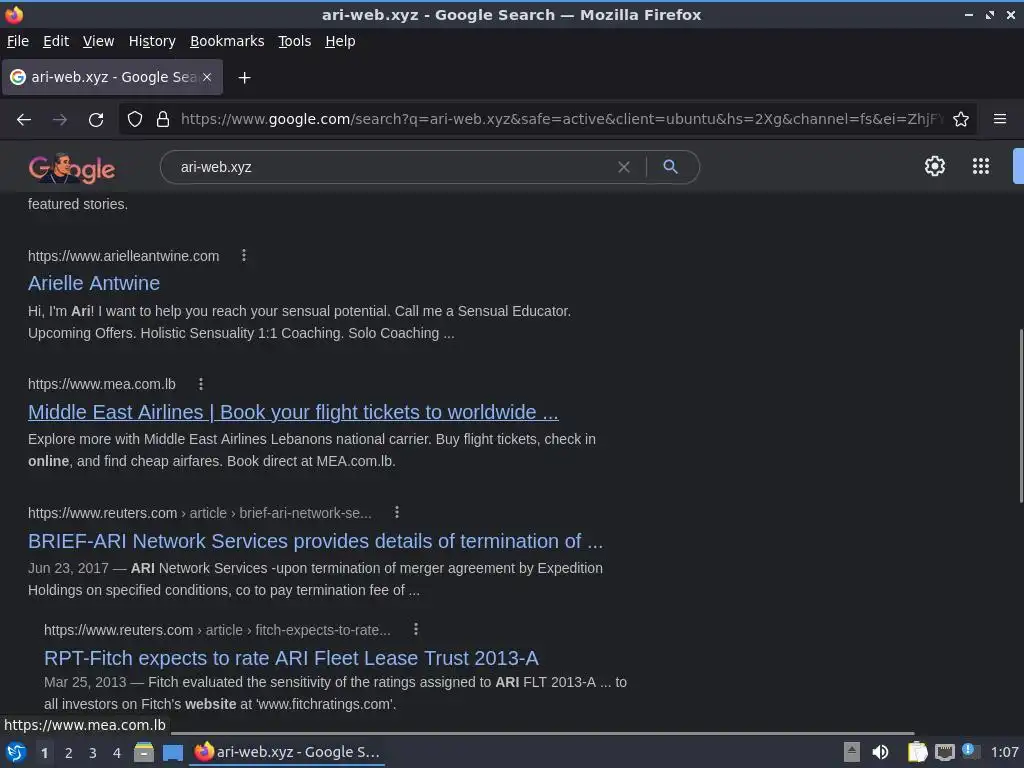The height and width of the screenshot is (768, 1024).
Task: Open the clipboard manager tray icon
Action: [918, 752]
